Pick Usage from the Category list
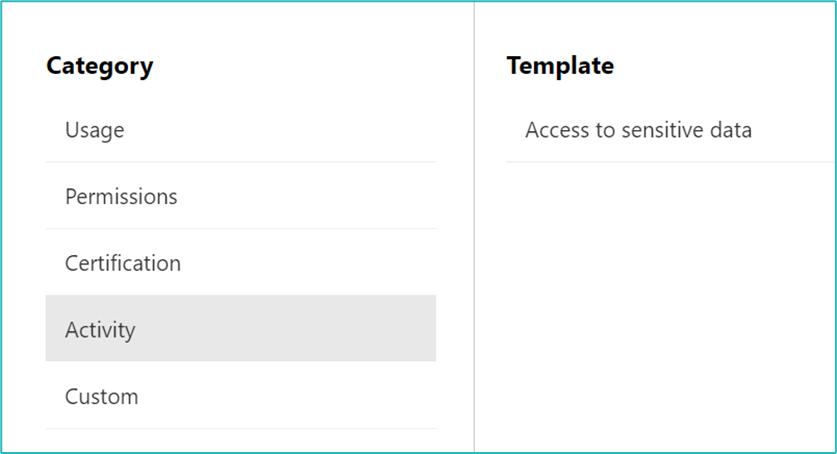Viewport: 837px width, 454px height. click(240, 130)
